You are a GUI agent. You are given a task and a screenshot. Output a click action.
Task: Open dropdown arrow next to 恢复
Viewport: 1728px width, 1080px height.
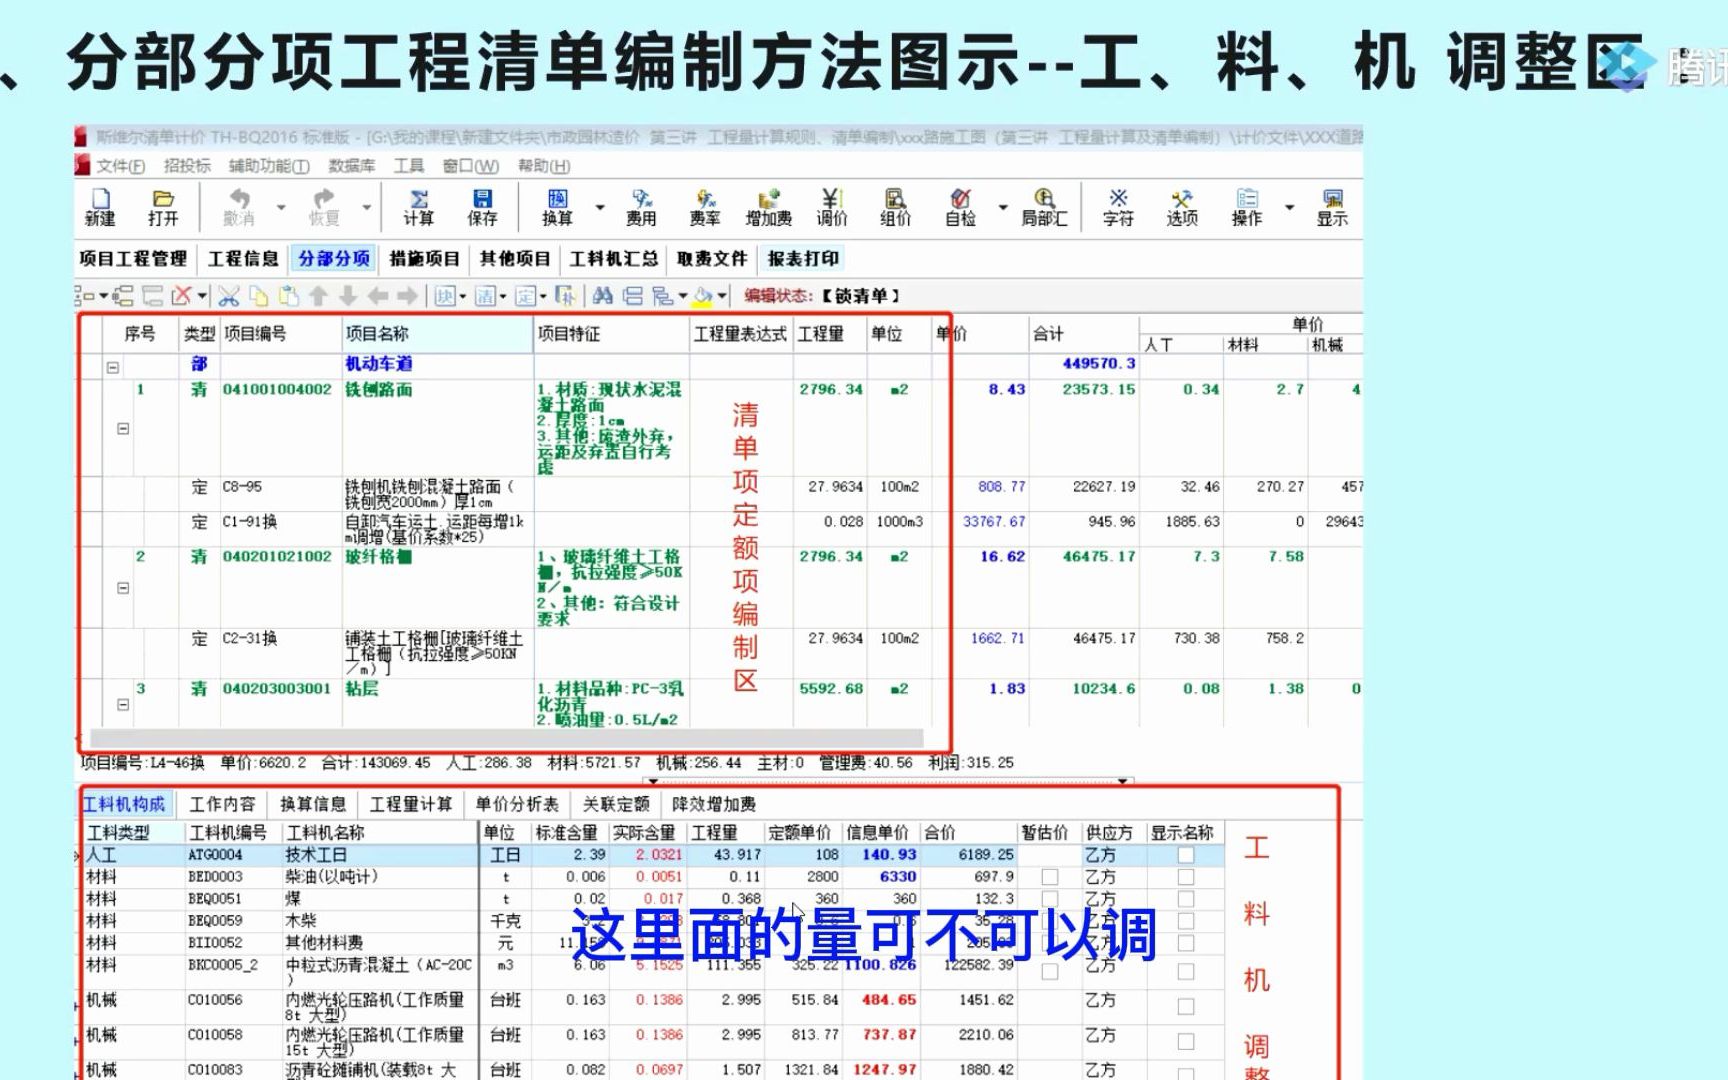click(x=366, y=207)
